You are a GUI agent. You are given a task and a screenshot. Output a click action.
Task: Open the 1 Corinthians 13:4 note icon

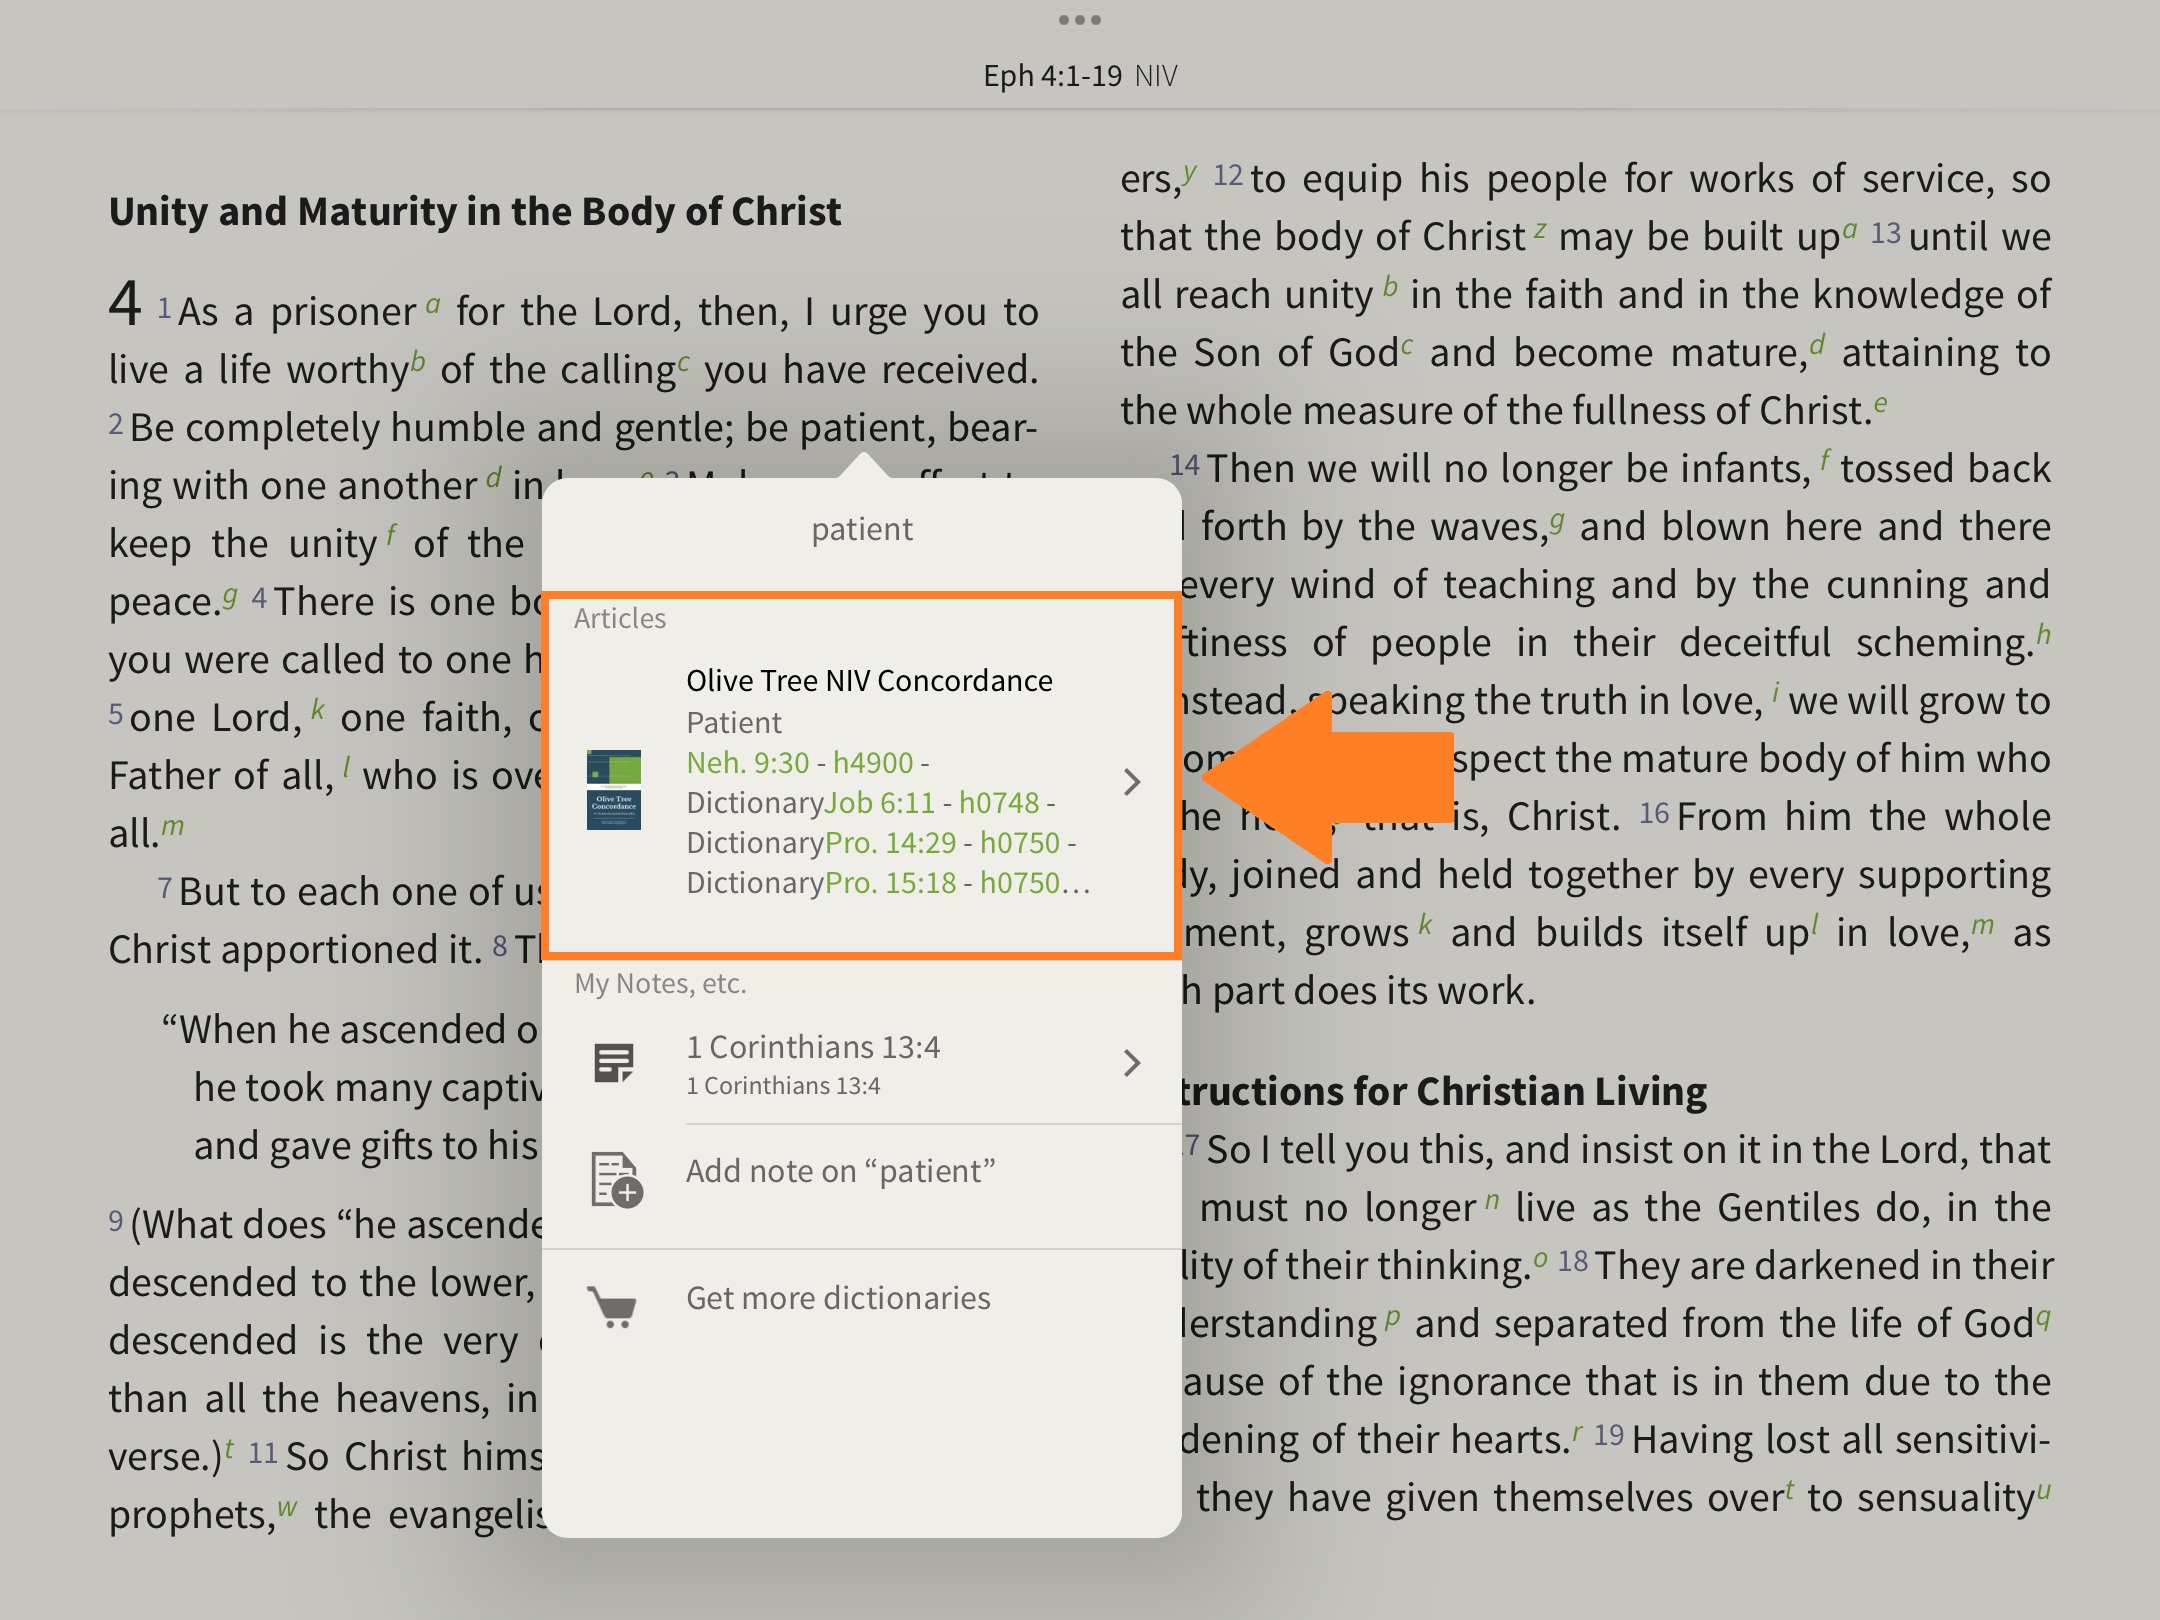click(613, 1063)
